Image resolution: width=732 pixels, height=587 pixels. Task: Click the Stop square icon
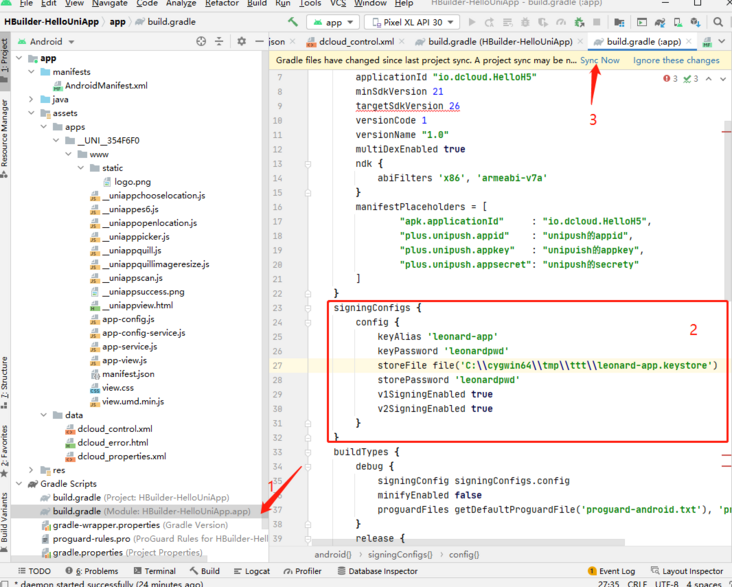[597, 22]
